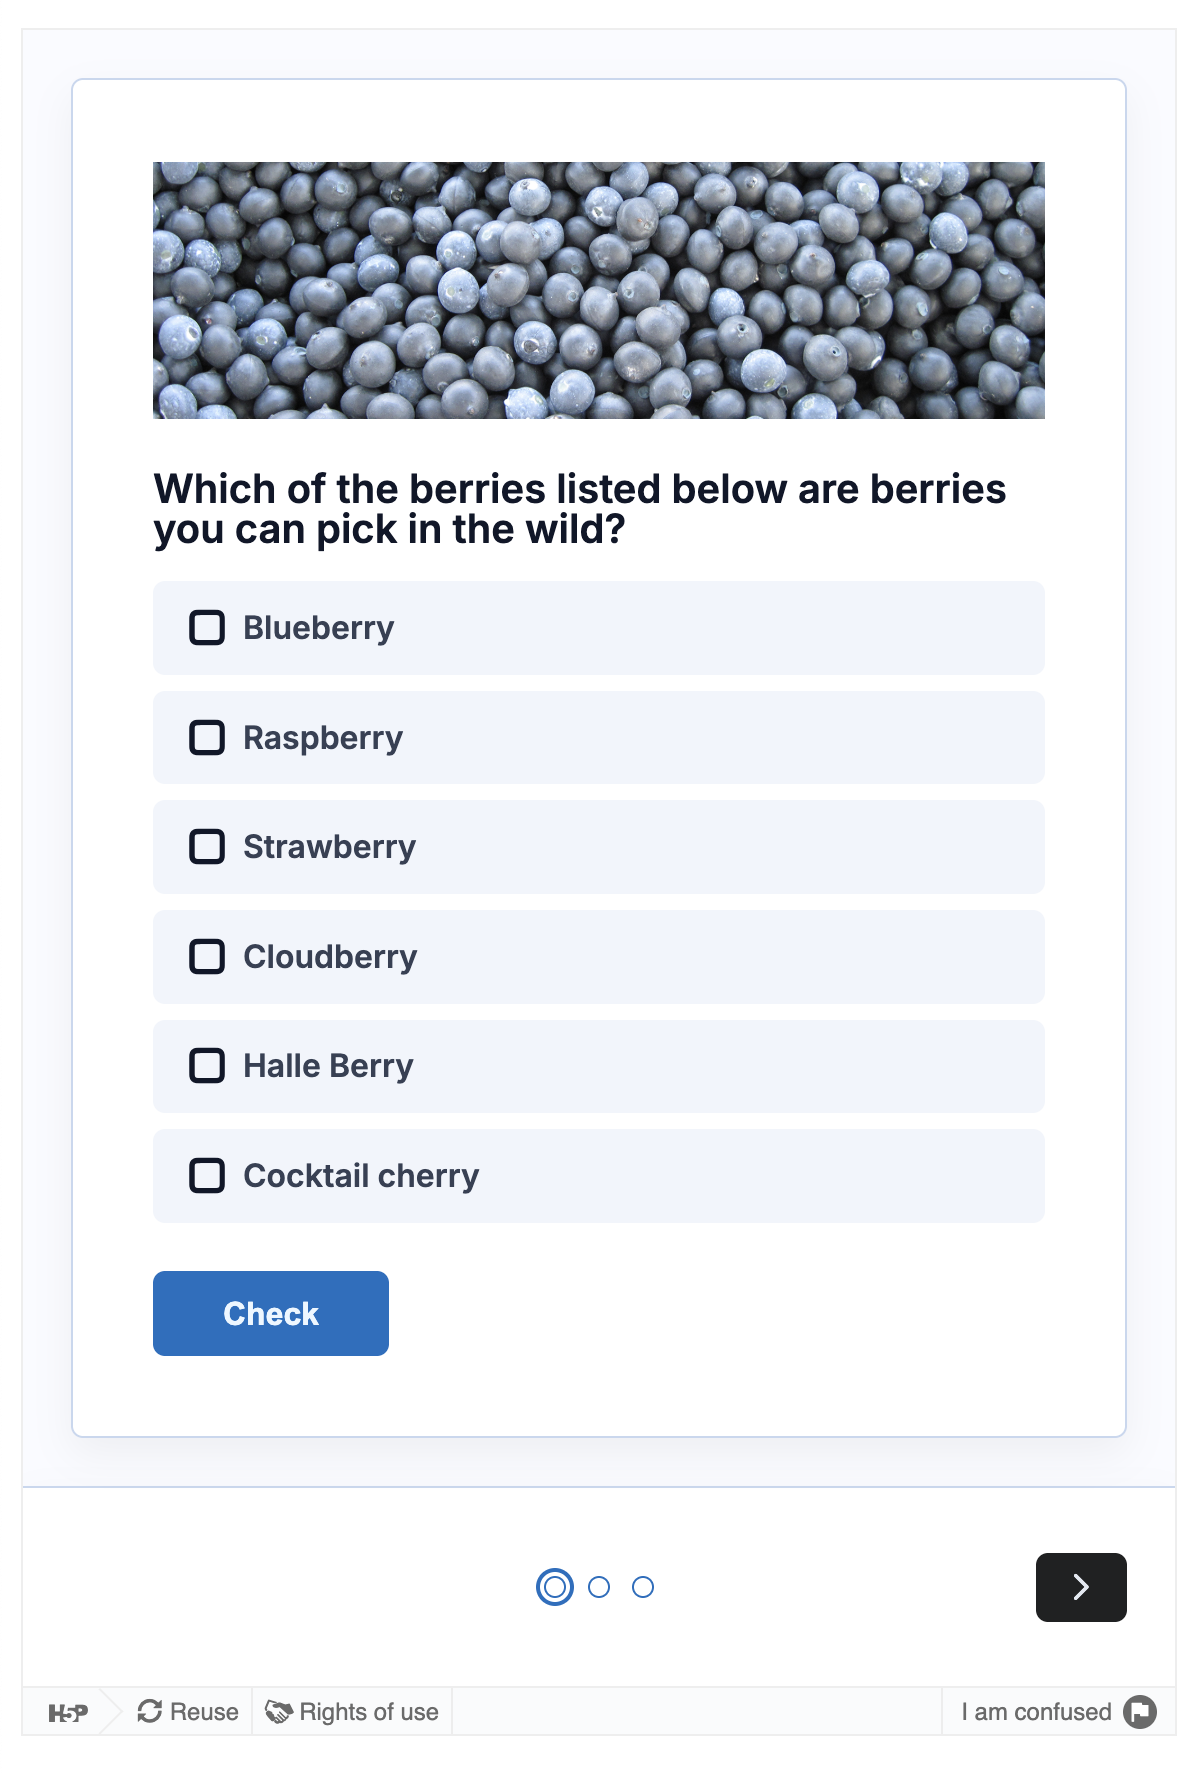Enable the Cloudberry checkbox

tap(207, 957)
